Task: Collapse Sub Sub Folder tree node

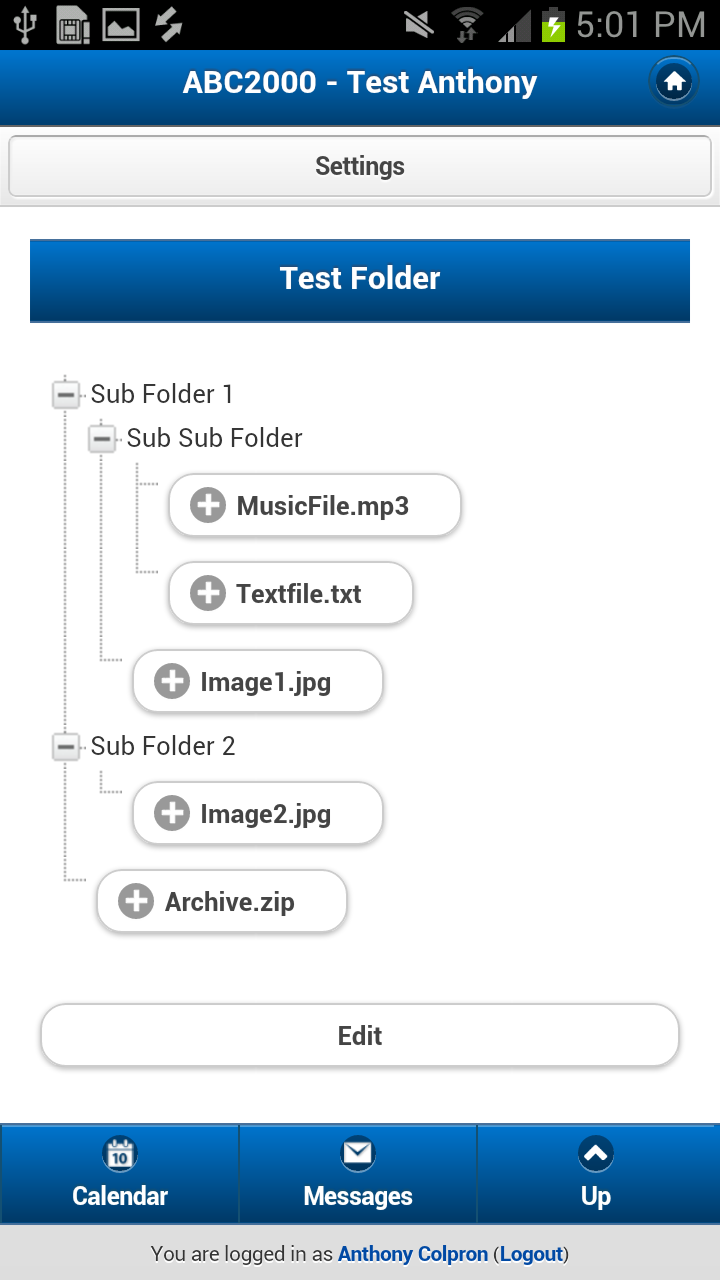Action: (102, 438)
